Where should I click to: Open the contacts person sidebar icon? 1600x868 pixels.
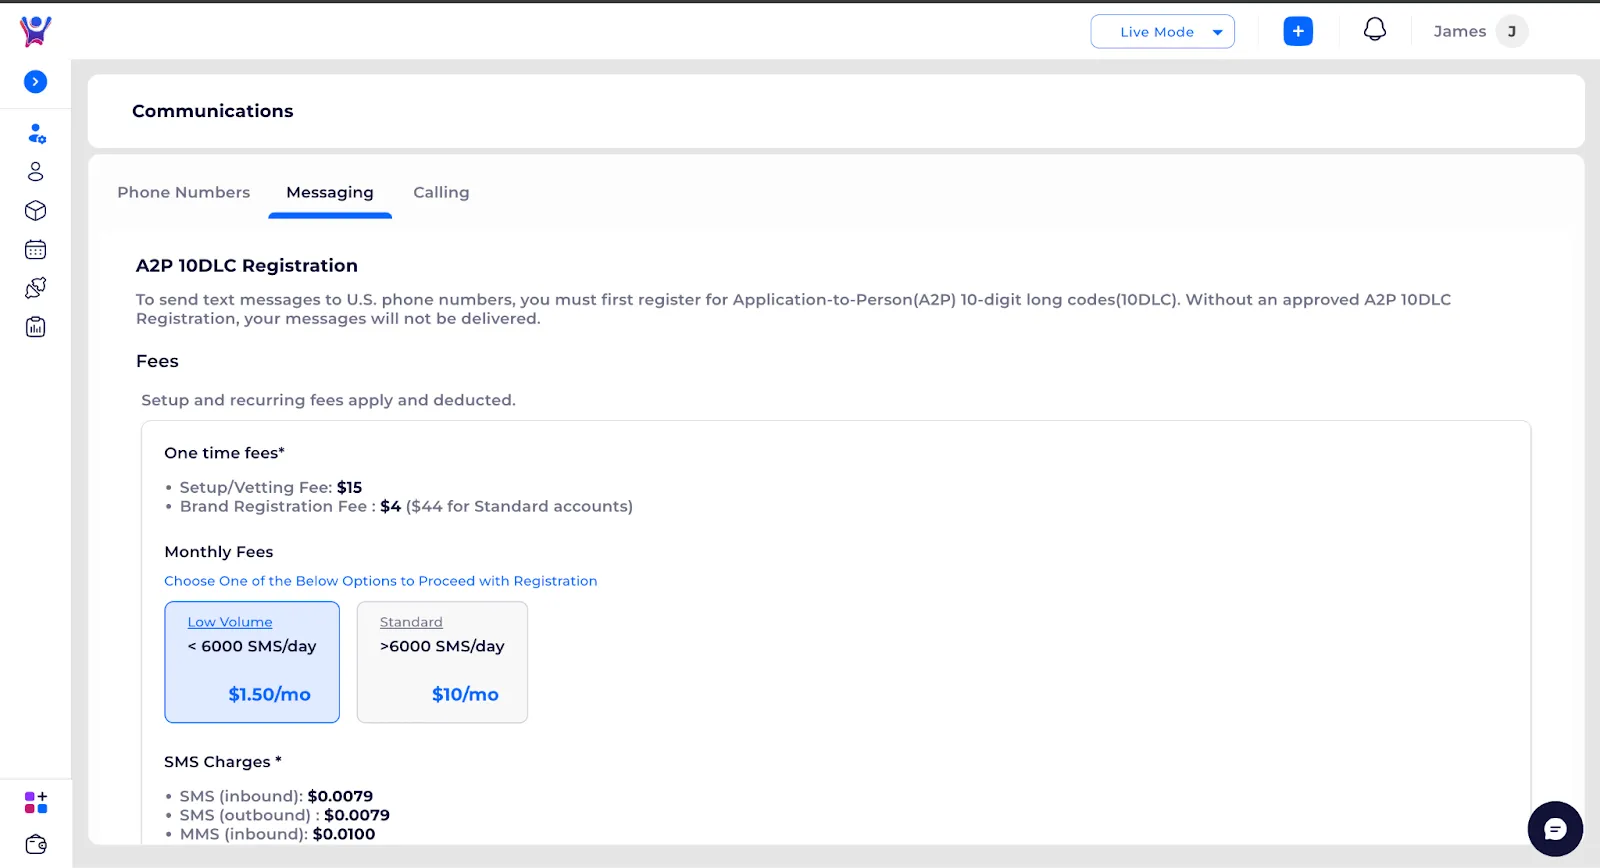pyautogui.click(x=35, y=172)
